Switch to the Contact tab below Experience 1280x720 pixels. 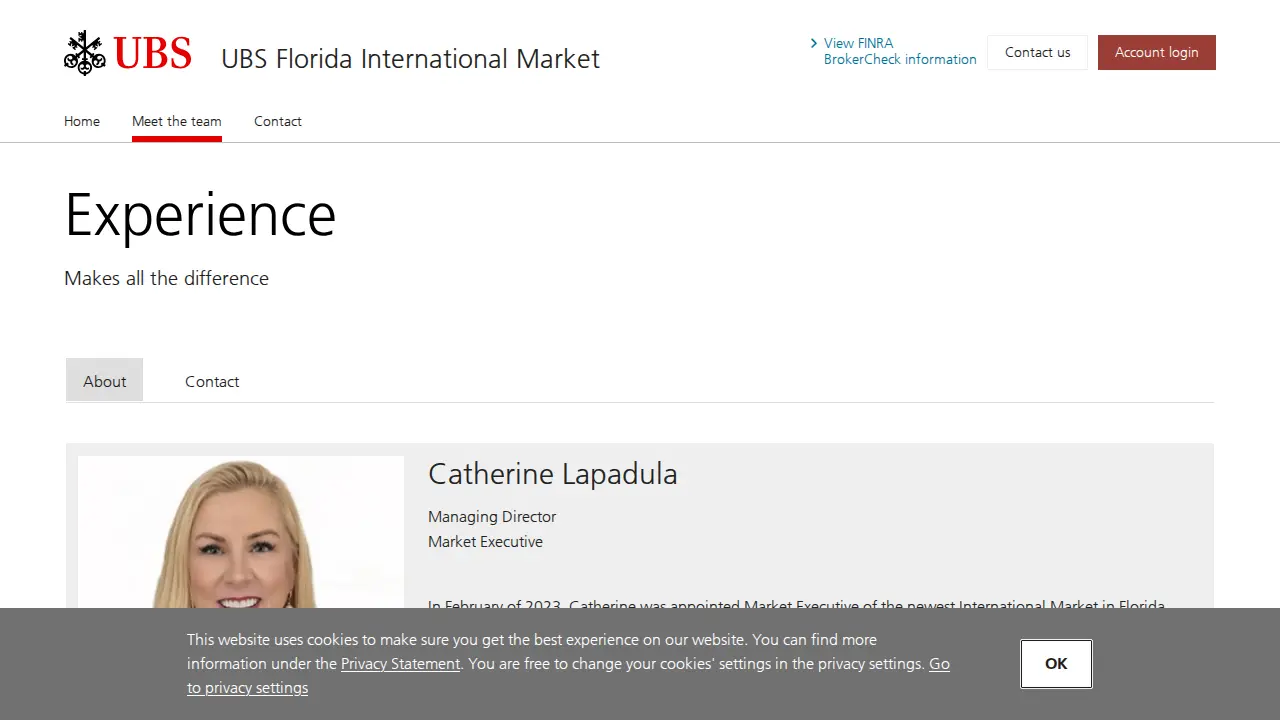(212, 381)
